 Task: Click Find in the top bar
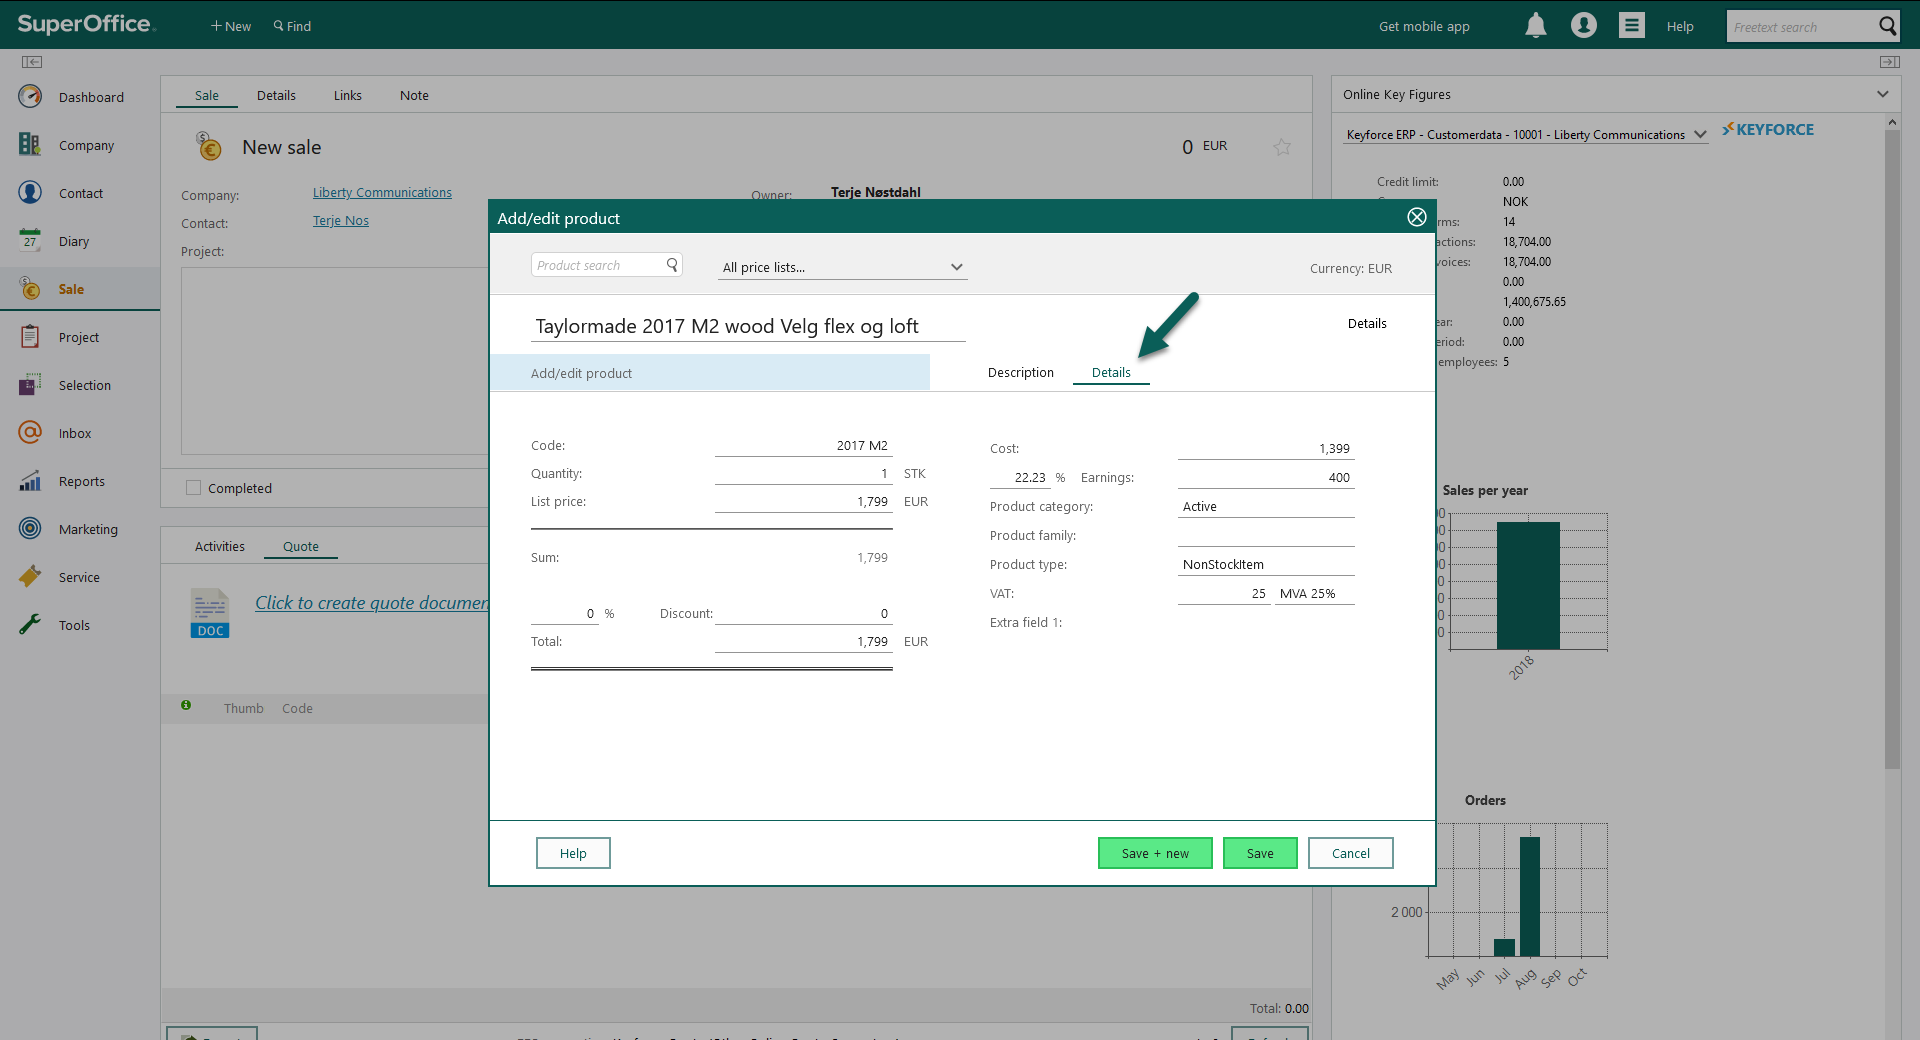tap(292, 26)
